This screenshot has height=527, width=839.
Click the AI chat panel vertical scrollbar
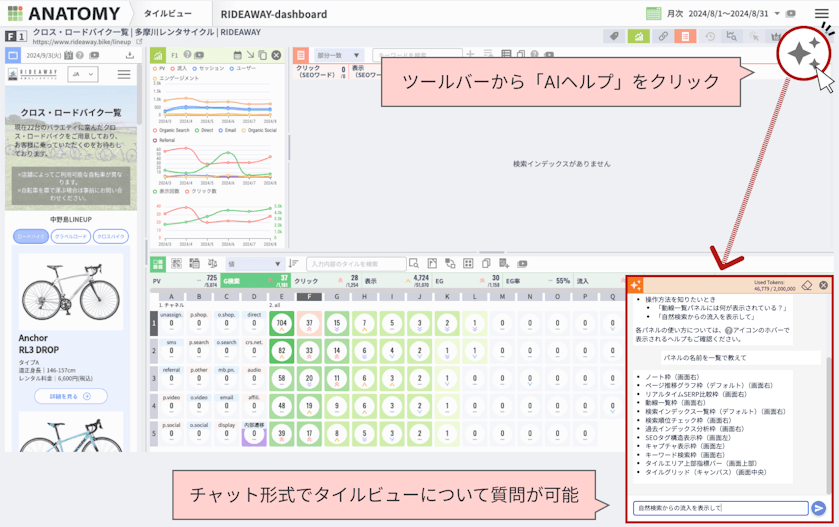coord(830,425)
